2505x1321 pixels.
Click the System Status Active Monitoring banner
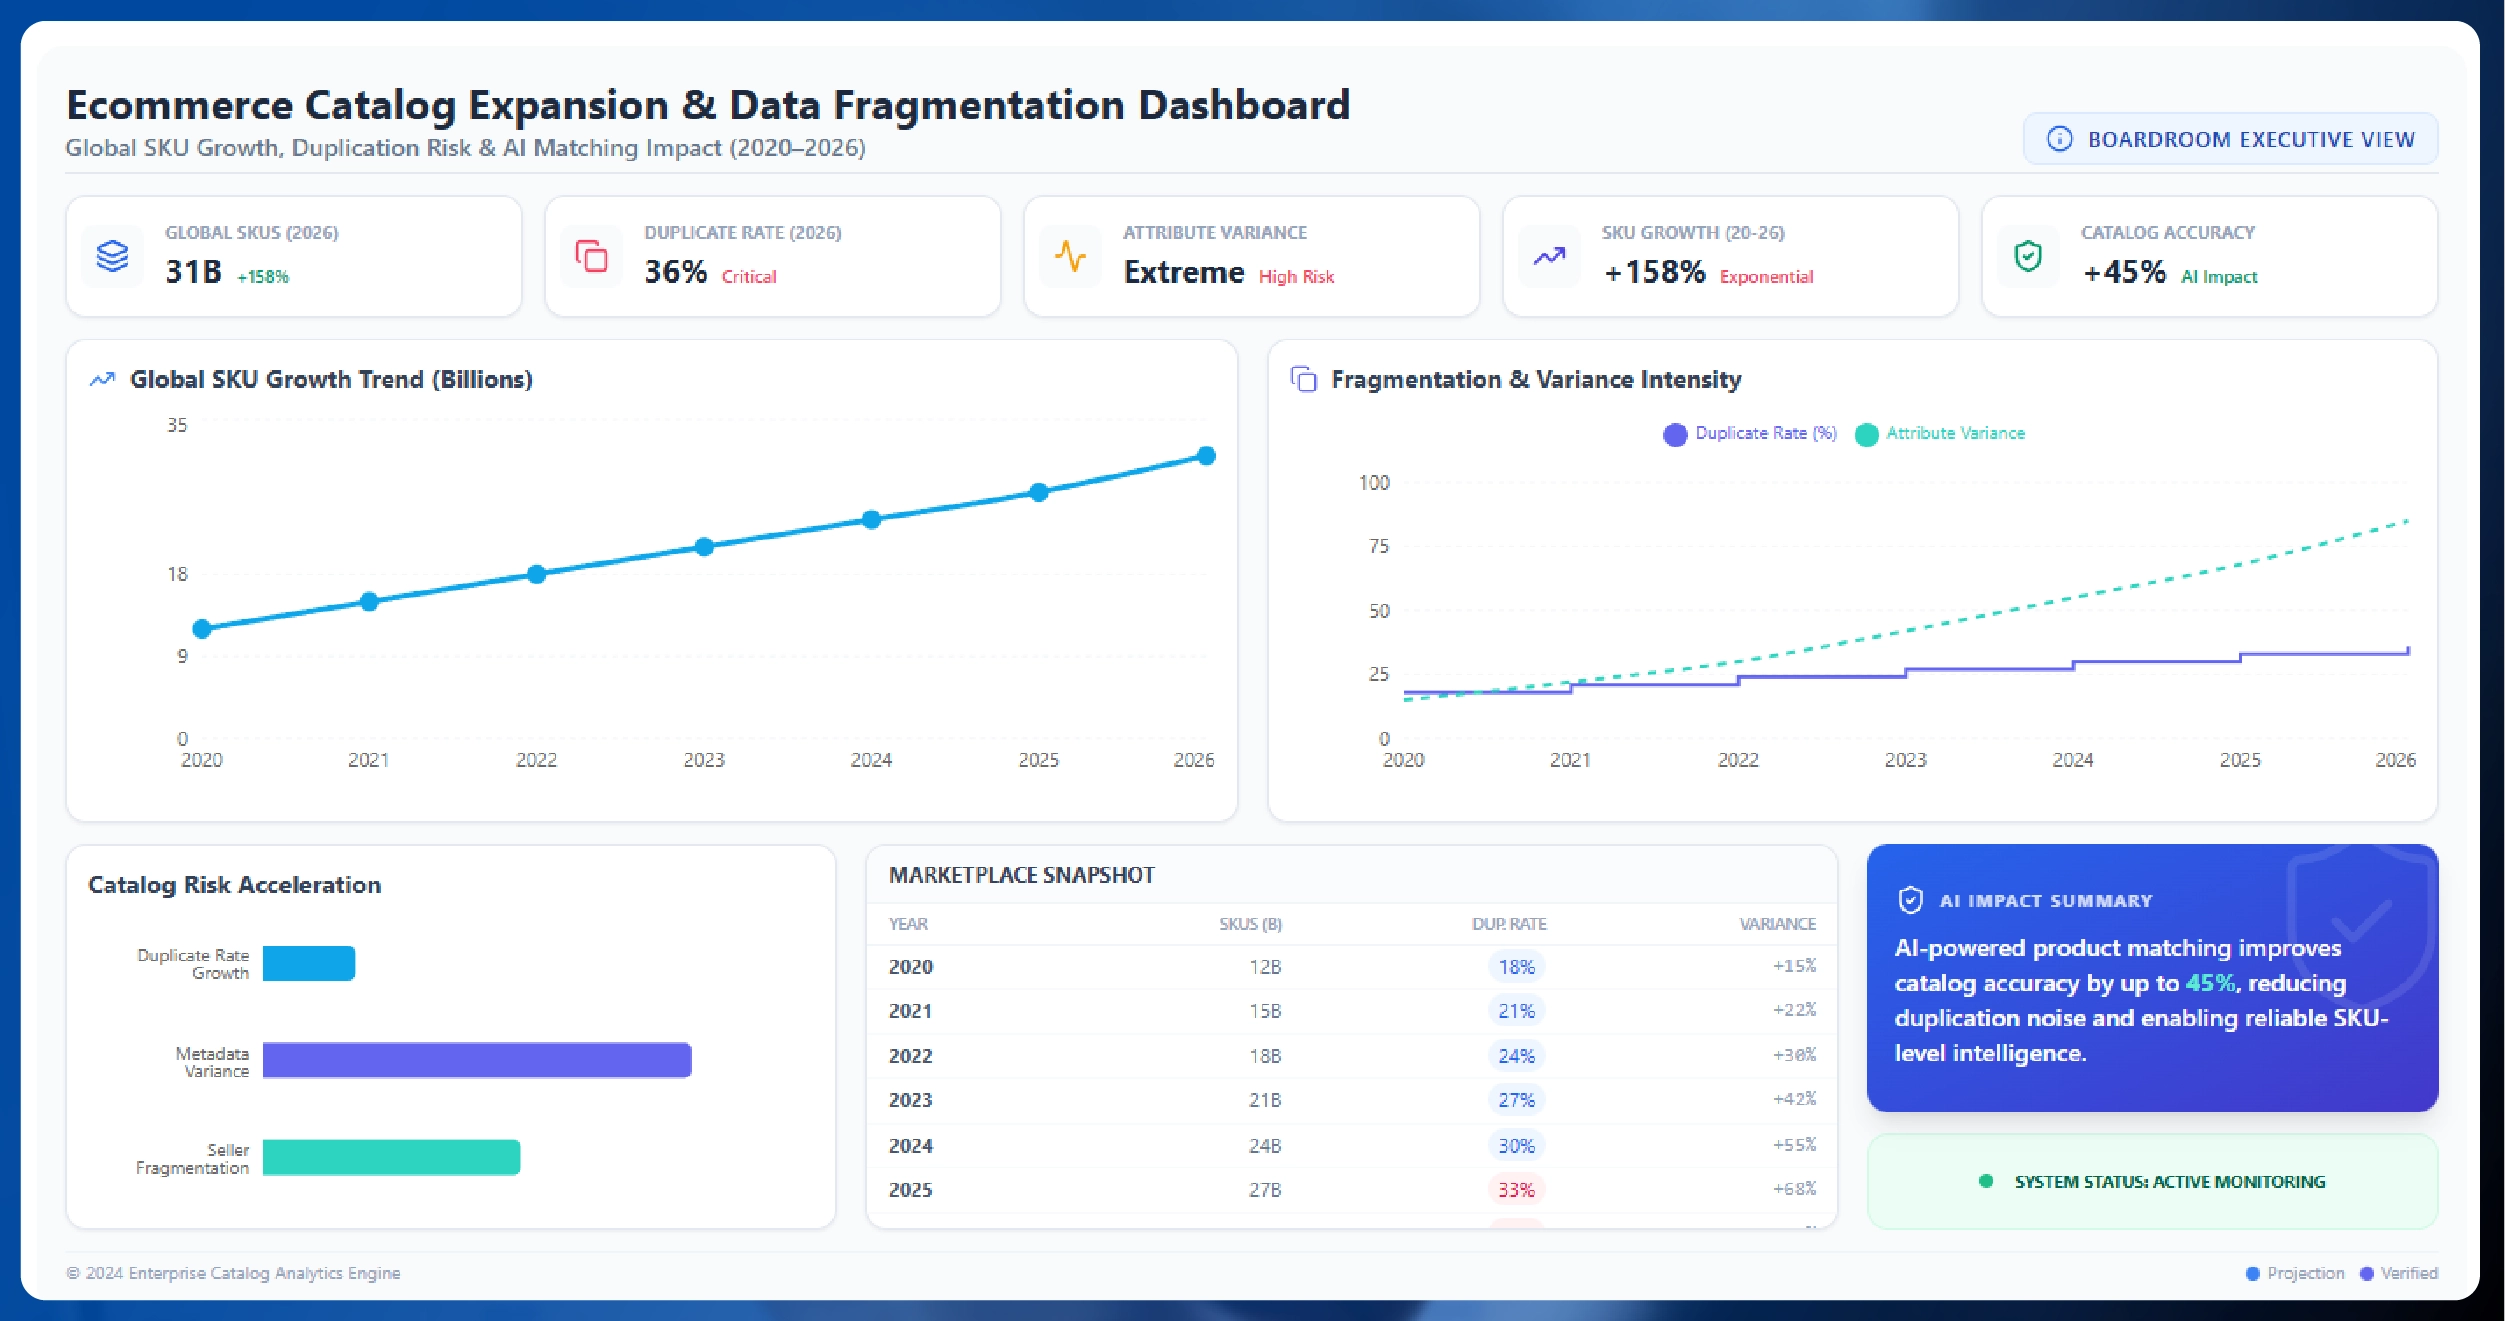pos(2152,1181)
